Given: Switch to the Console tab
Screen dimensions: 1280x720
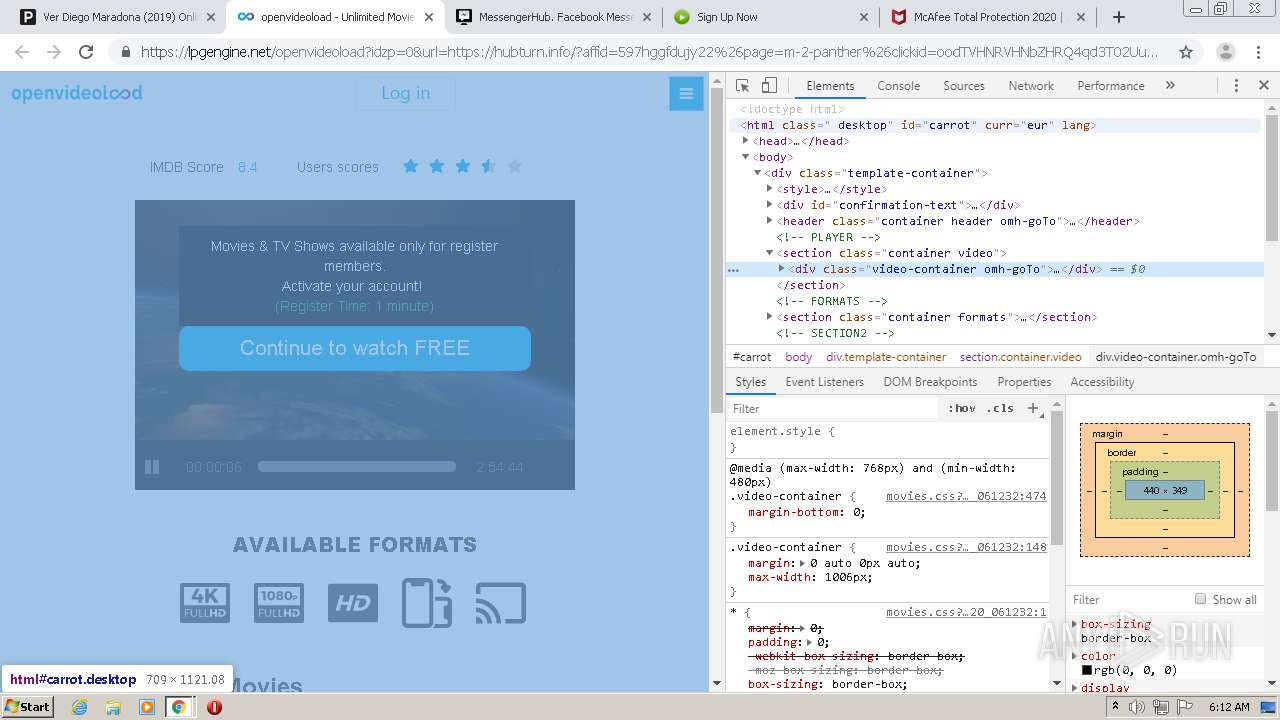Looking at the screenshot, I should (898, 86).
